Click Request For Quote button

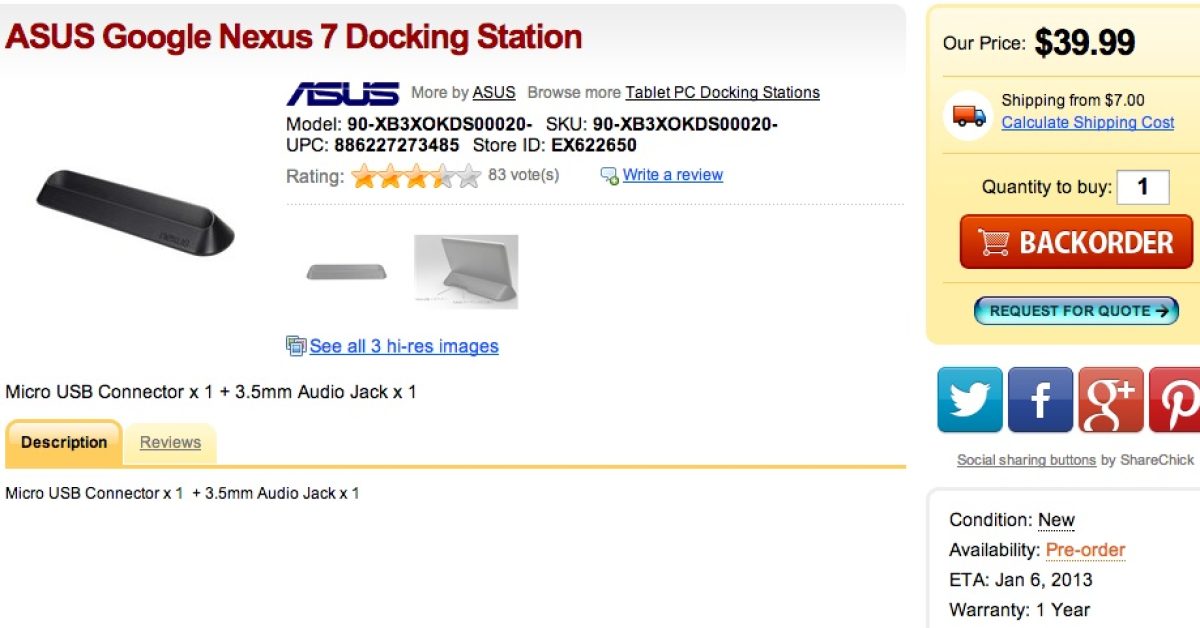pos(1076,311)
